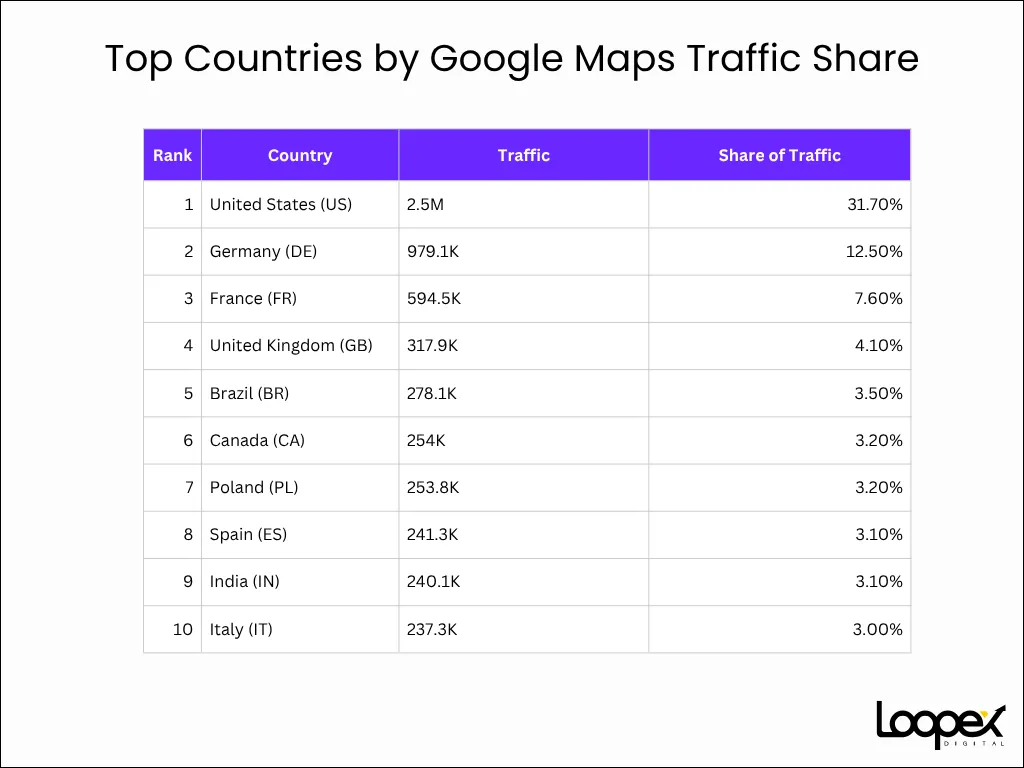Screen dimensions: 1024x768
Task: Click the 253.8K traffic value
Action: tap(433, 487)
